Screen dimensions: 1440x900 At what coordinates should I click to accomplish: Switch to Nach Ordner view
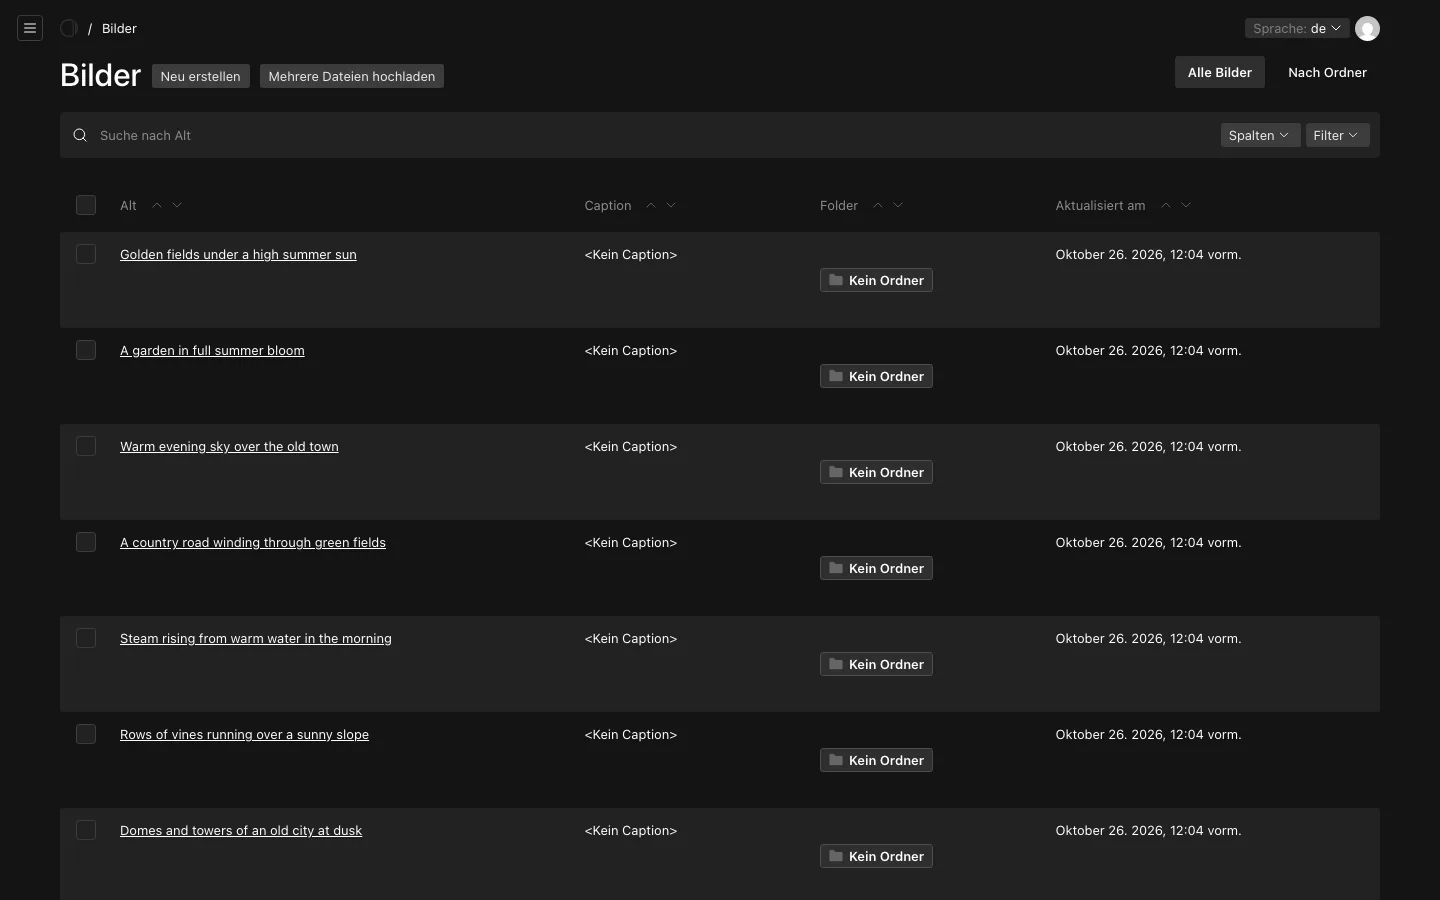[x=1327, y=72]
